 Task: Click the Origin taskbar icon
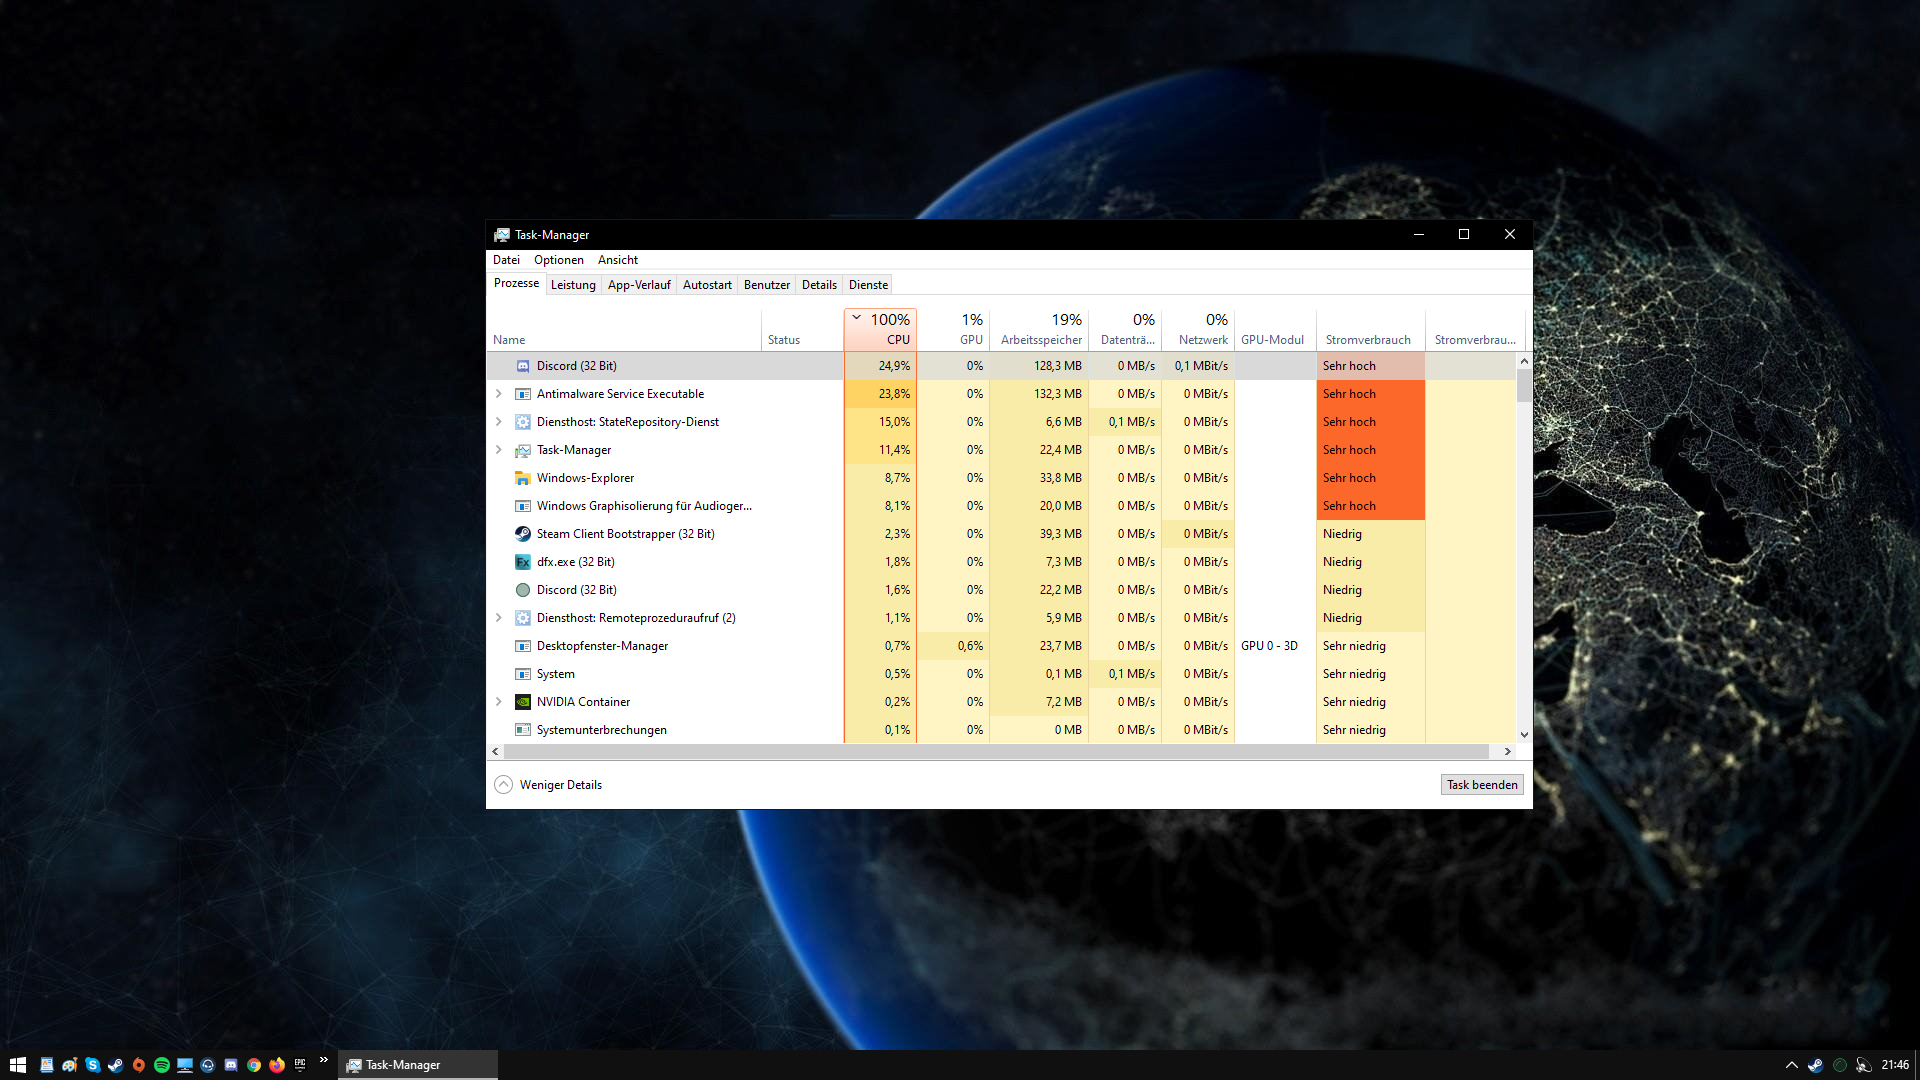tap(138, 1065)
